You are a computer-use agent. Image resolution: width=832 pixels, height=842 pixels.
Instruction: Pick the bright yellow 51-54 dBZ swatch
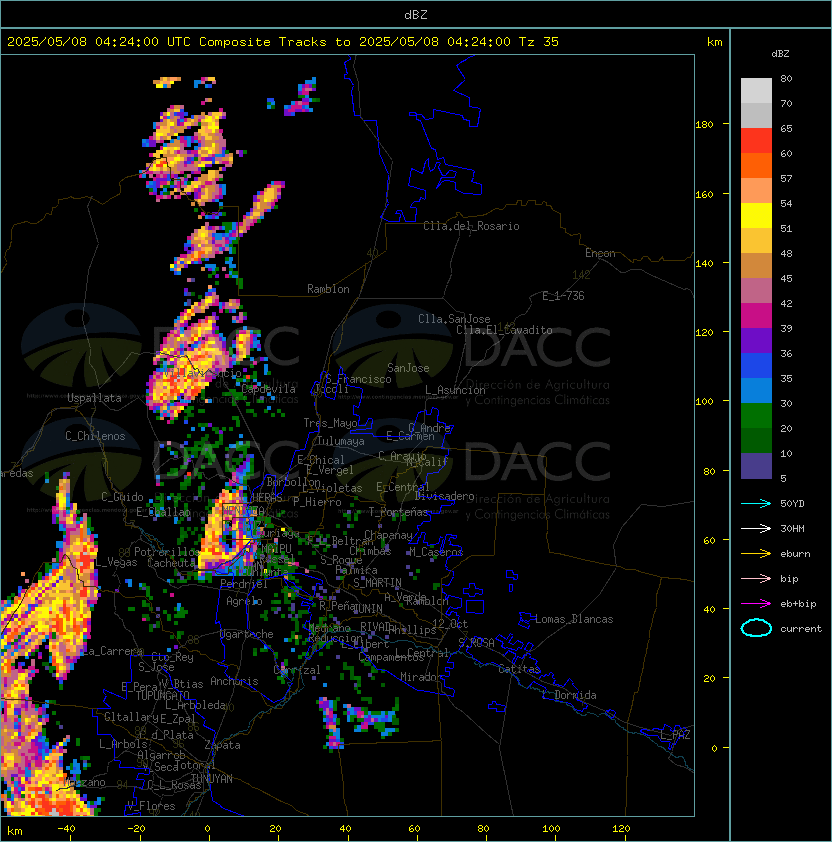(756, 216)
